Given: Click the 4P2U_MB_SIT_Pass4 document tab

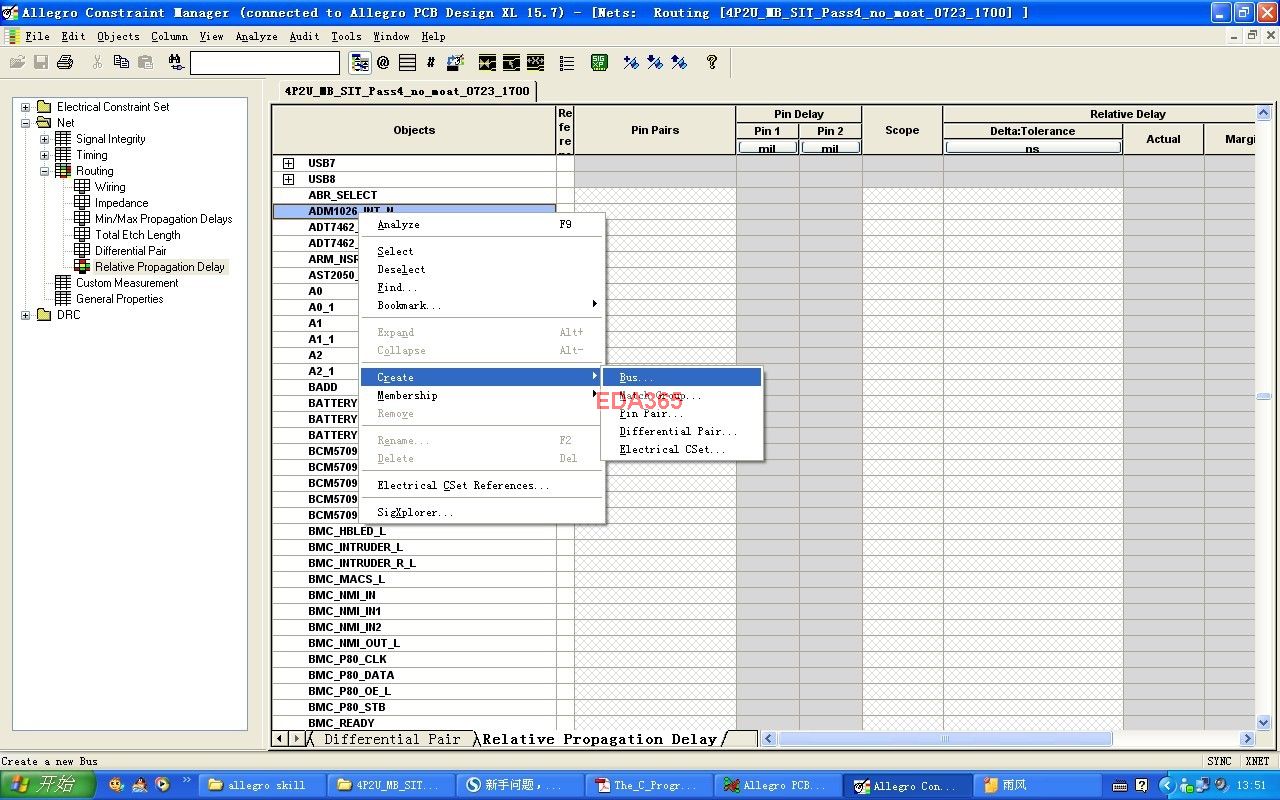Looking at the screenshot, I should (407, 91).
